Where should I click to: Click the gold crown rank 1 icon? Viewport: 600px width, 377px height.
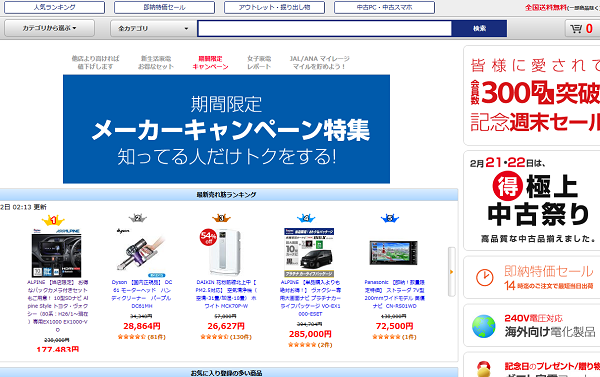click(53, 220)
